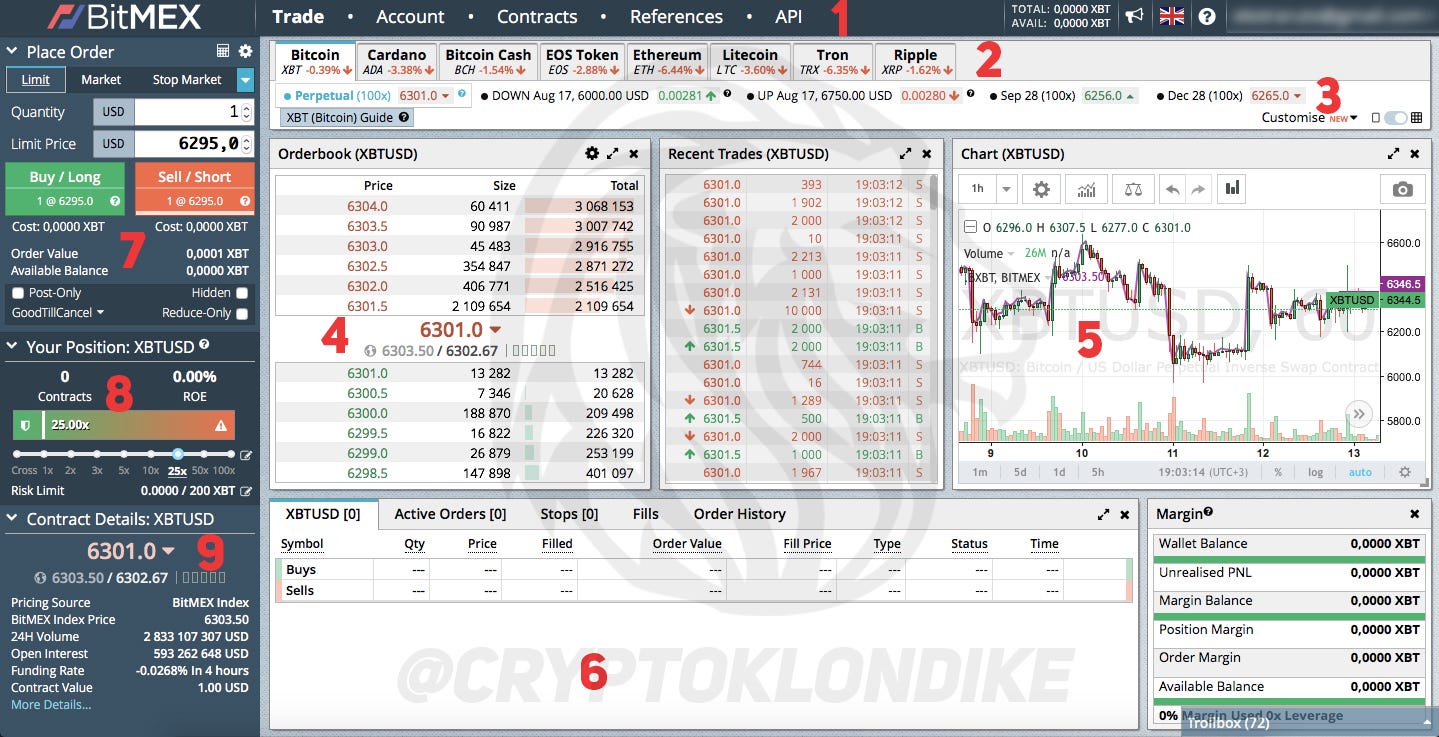Change chart bar style icon
1439x737 pixels.
tap(1233, 188)
